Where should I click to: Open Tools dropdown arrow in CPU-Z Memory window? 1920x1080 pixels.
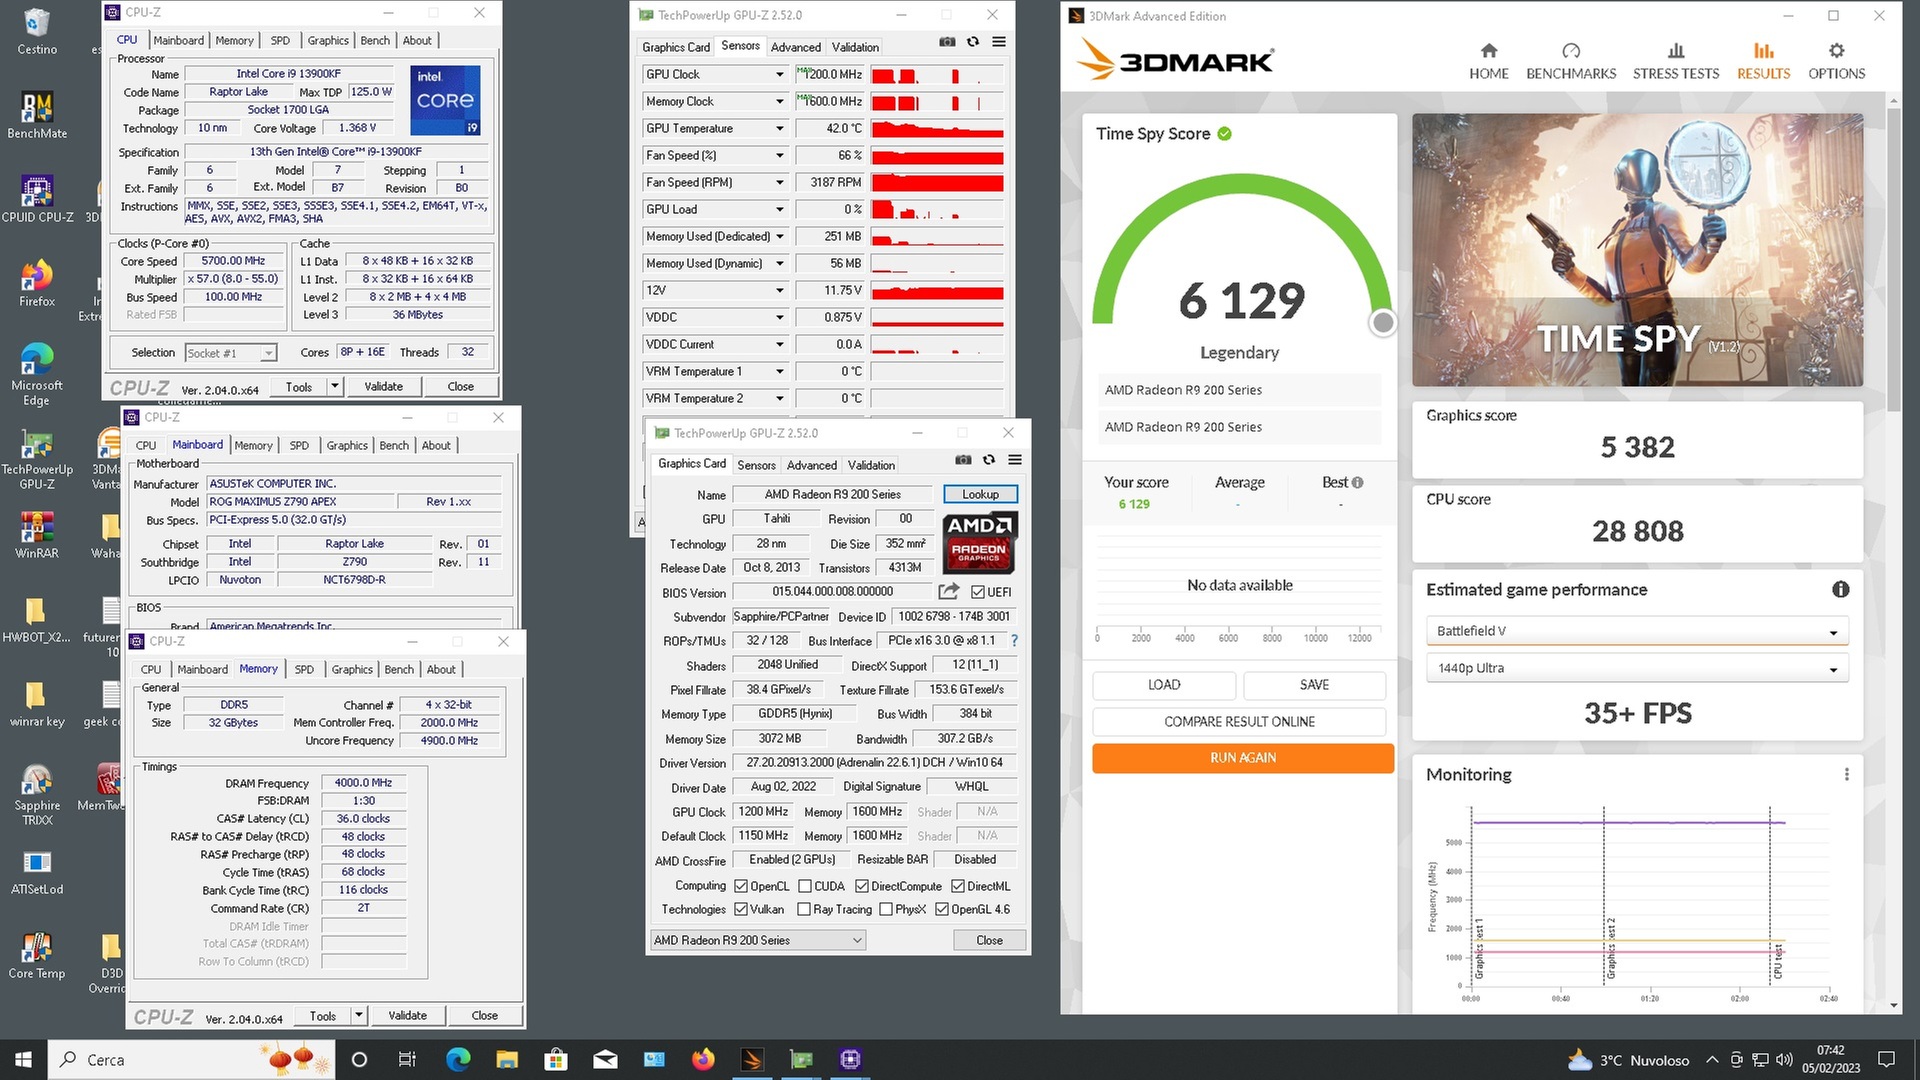point(359,1016)
